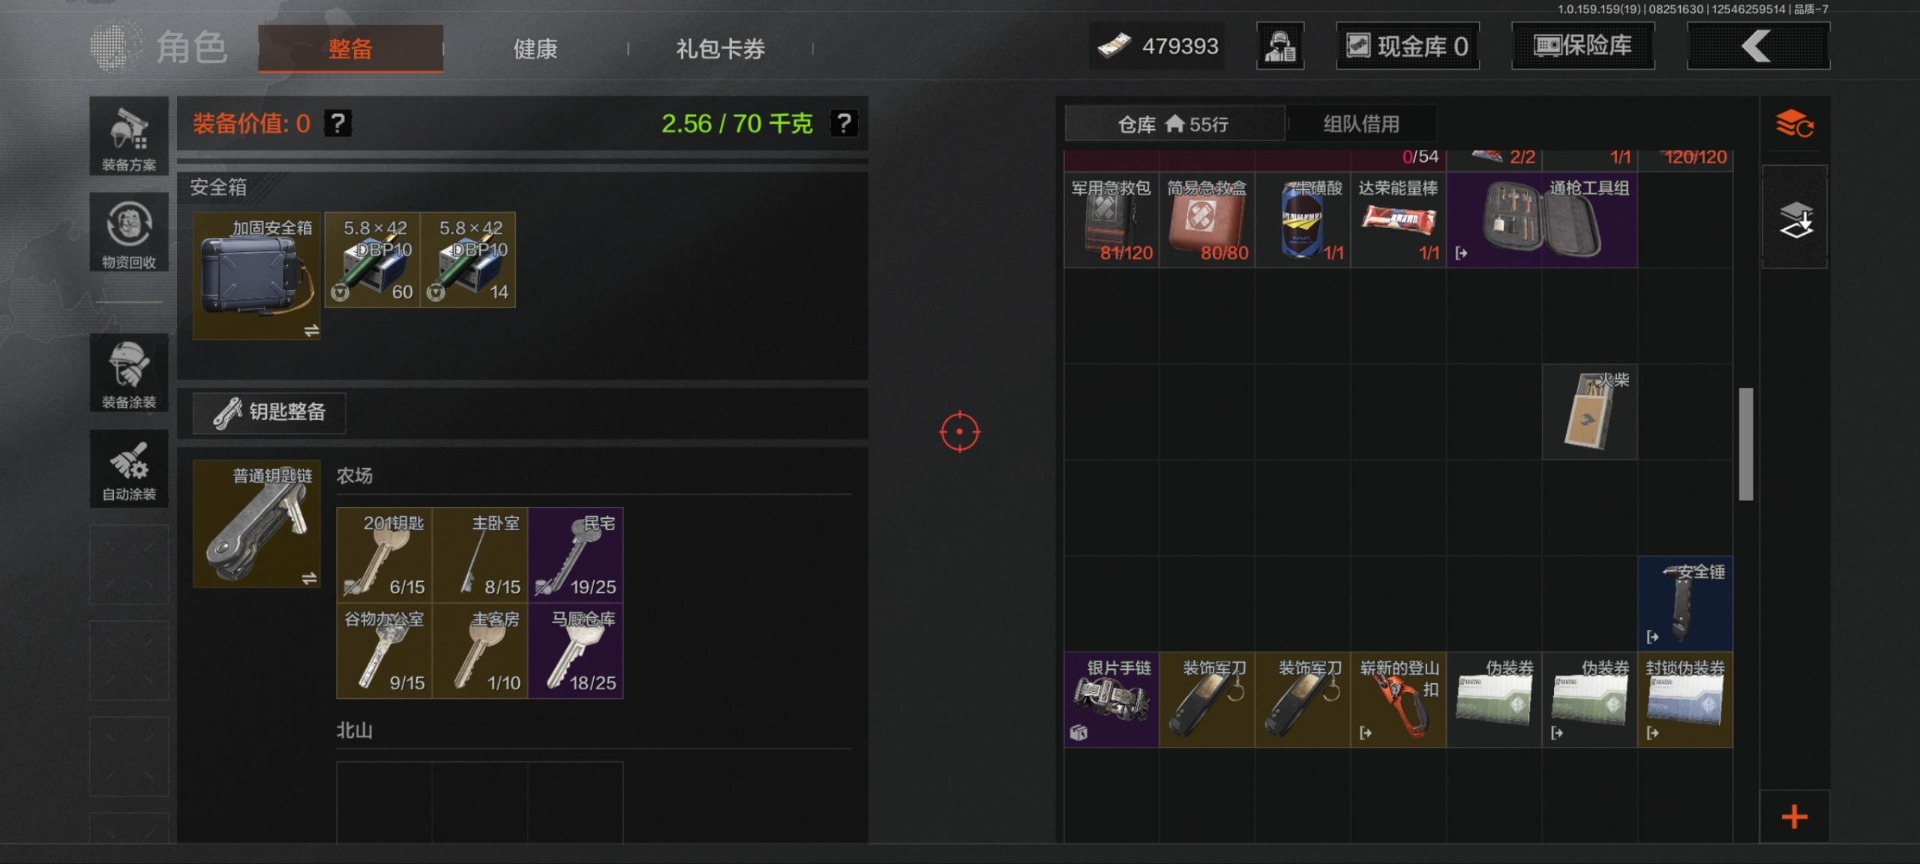Click the question mark next to 装备价值
Image resolution: width=1920 pixels, height=864 pixels.
point(338,123)
